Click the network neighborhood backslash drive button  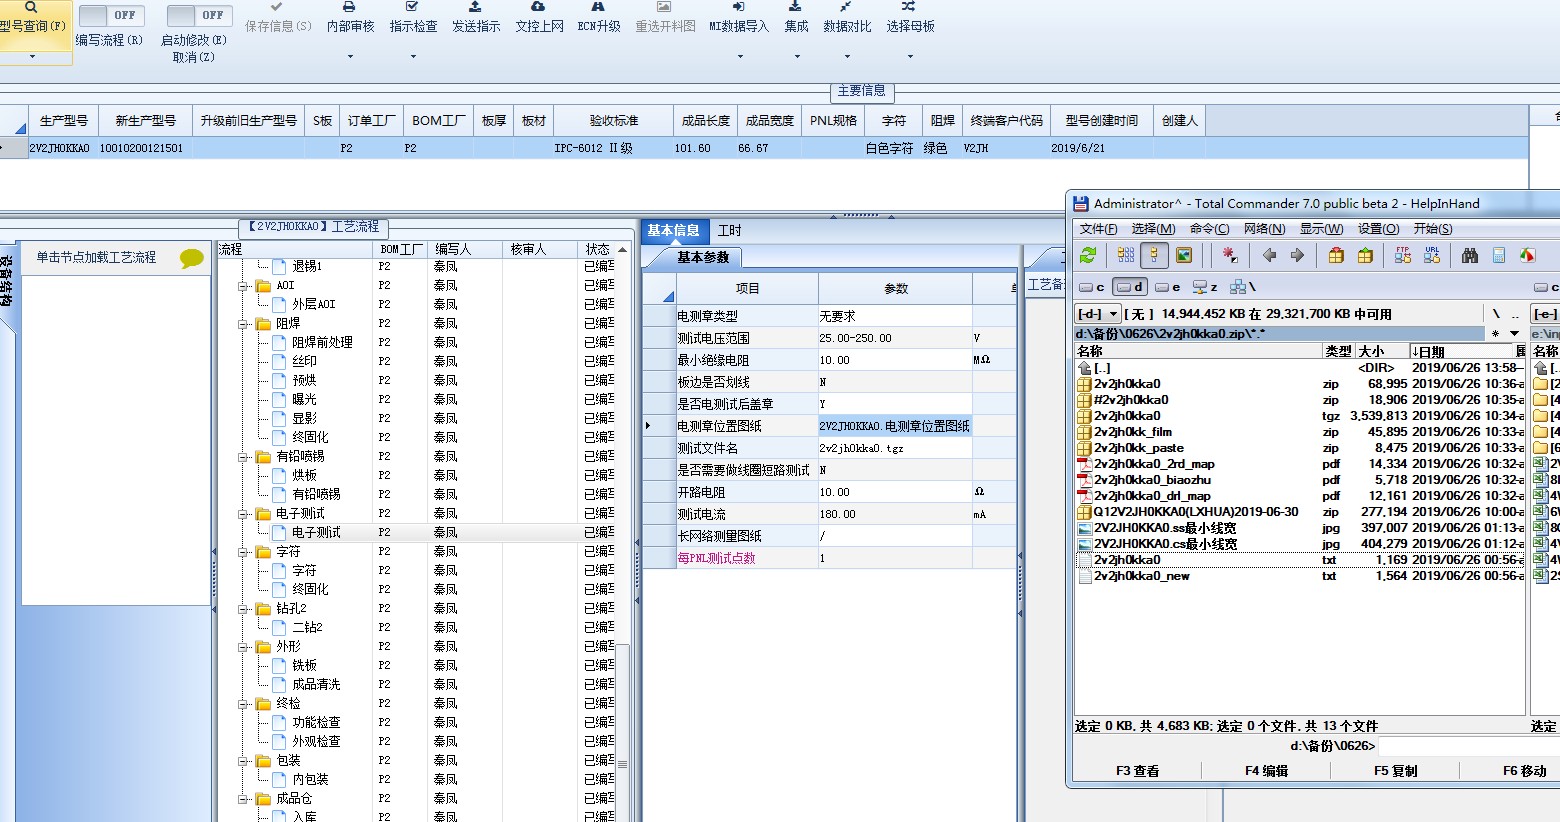click(1243, 287)
